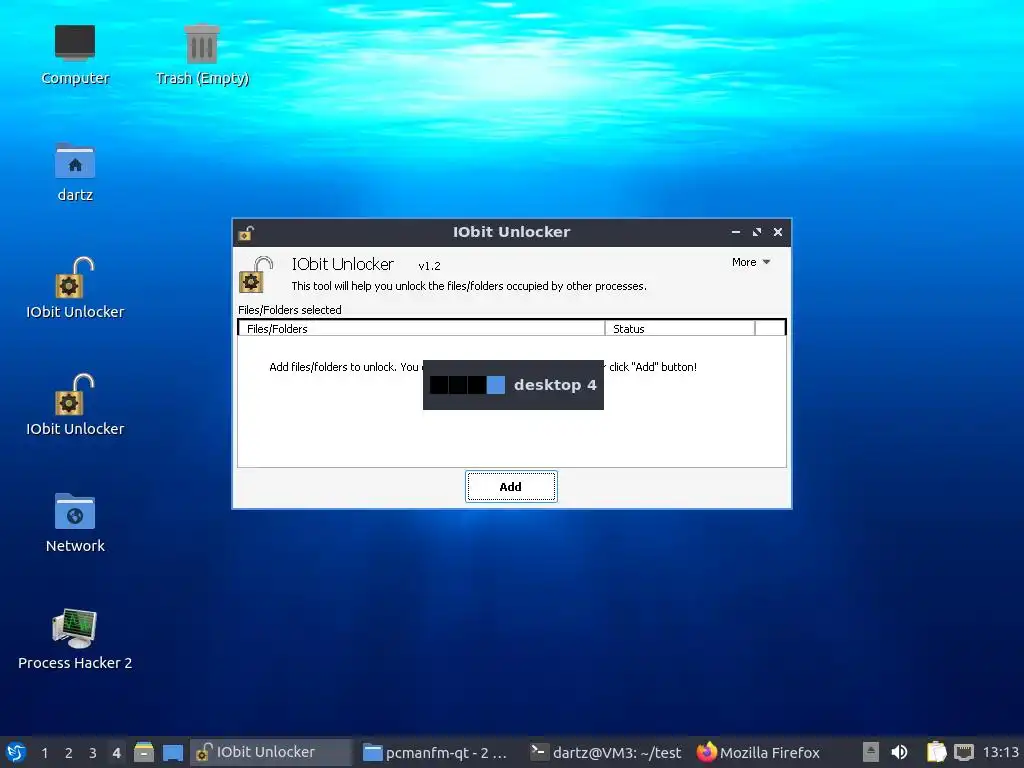Click the padlock icon in IObit Unlocker title bar
Screen dimensions: 1024x768
tap(246, 232)
